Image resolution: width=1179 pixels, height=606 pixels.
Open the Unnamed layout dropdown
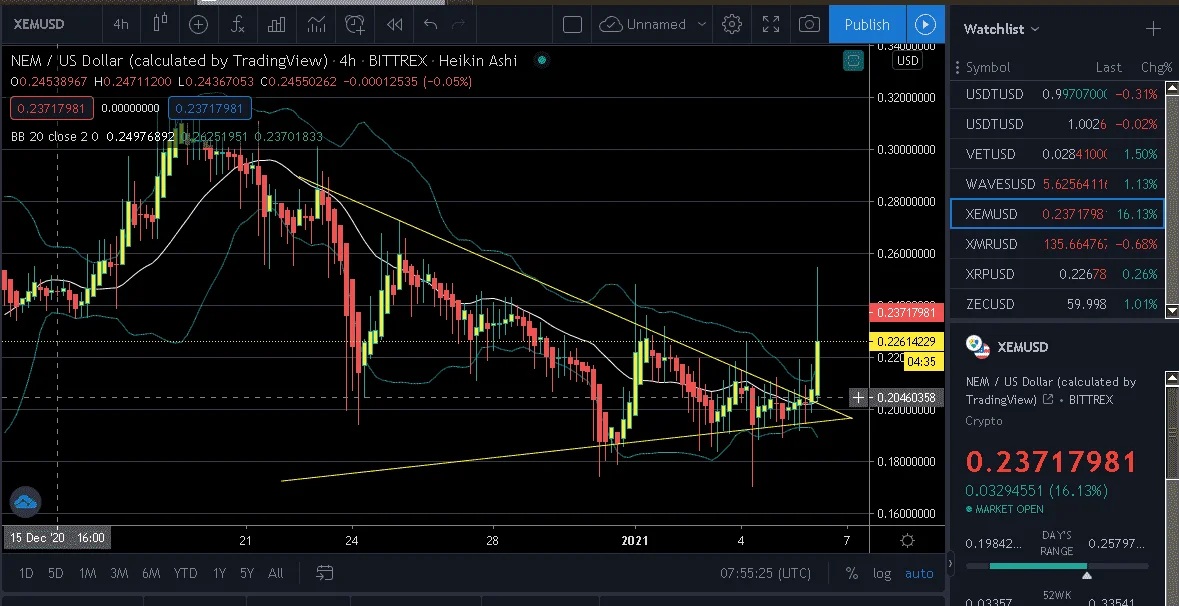point(702,24)
